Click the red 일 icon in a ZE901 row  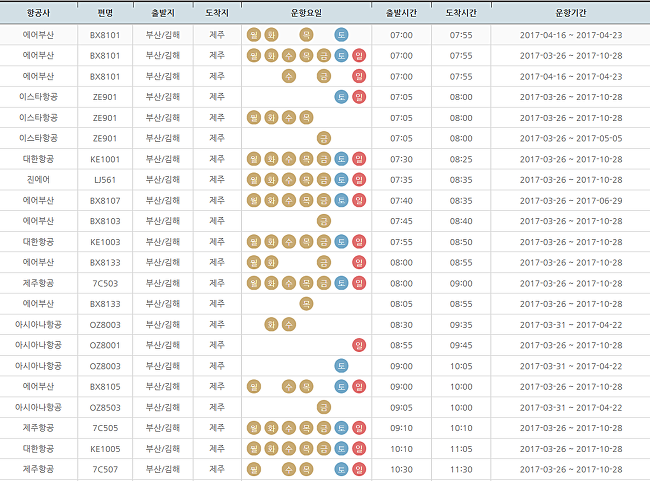click(x=359, y=97)
